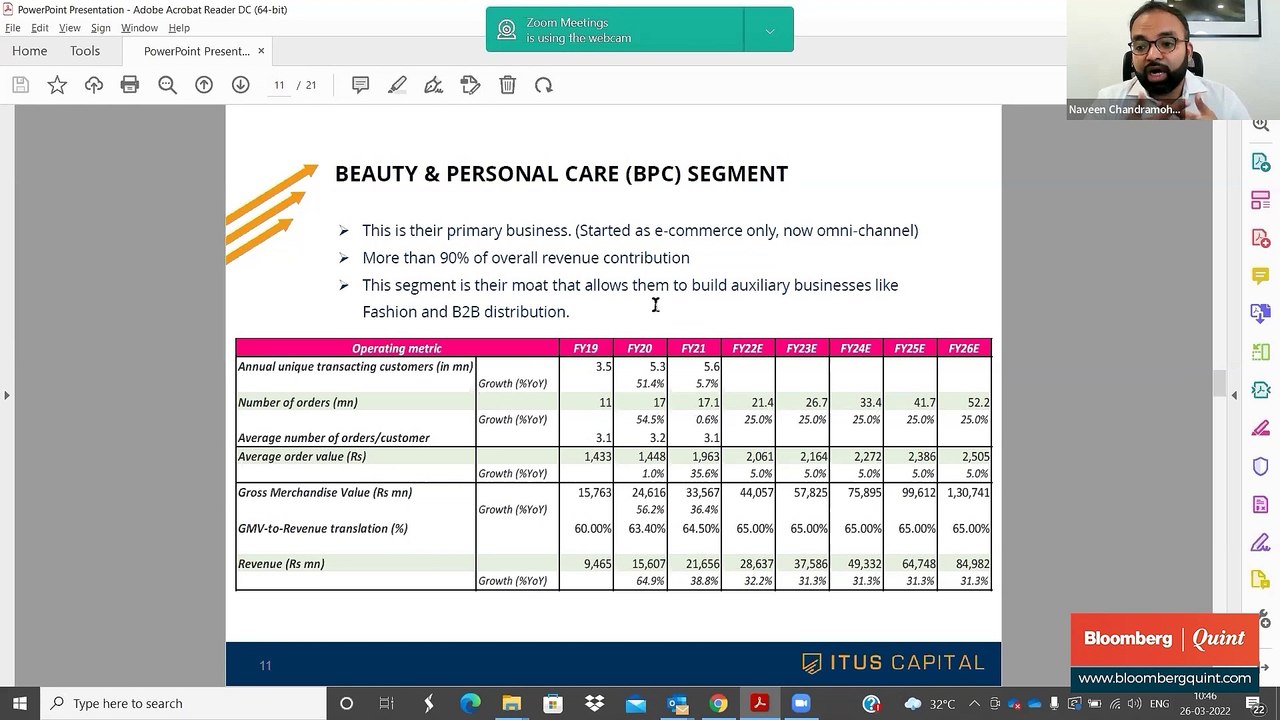This screenshot has width=1280, height=720.
Task: Open the Window menu
Action: (x=139, y=28)
